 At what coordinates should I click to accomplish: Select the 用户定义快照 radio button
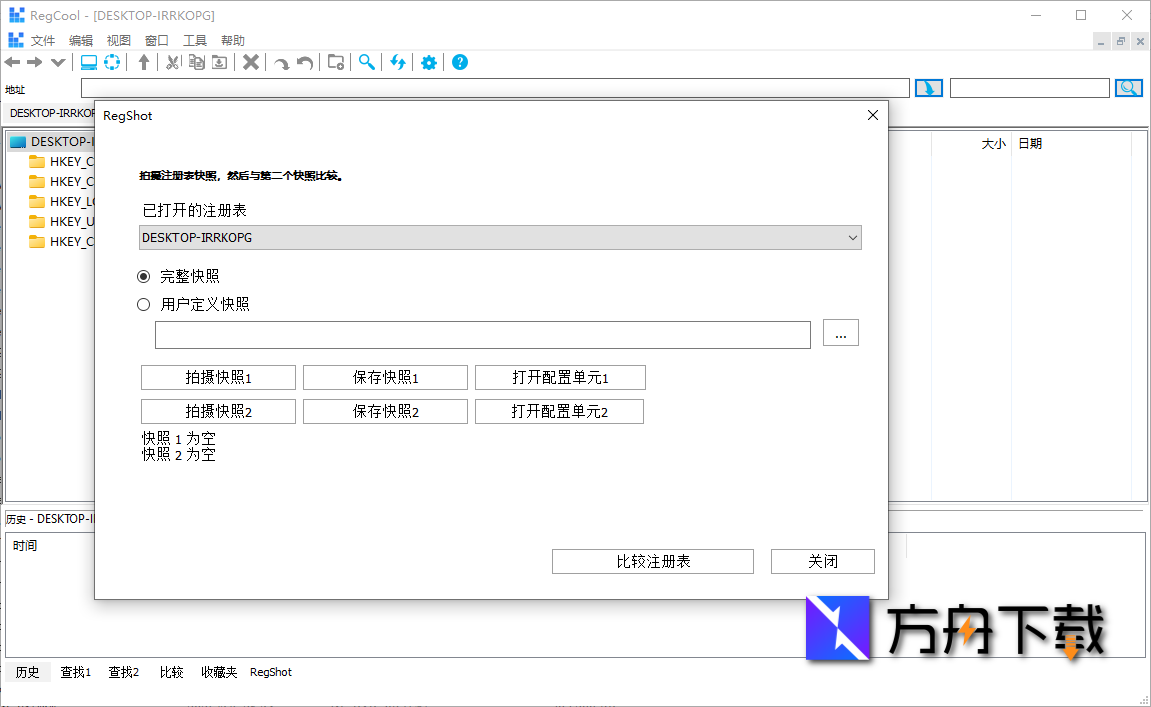[x=143, y=304]
